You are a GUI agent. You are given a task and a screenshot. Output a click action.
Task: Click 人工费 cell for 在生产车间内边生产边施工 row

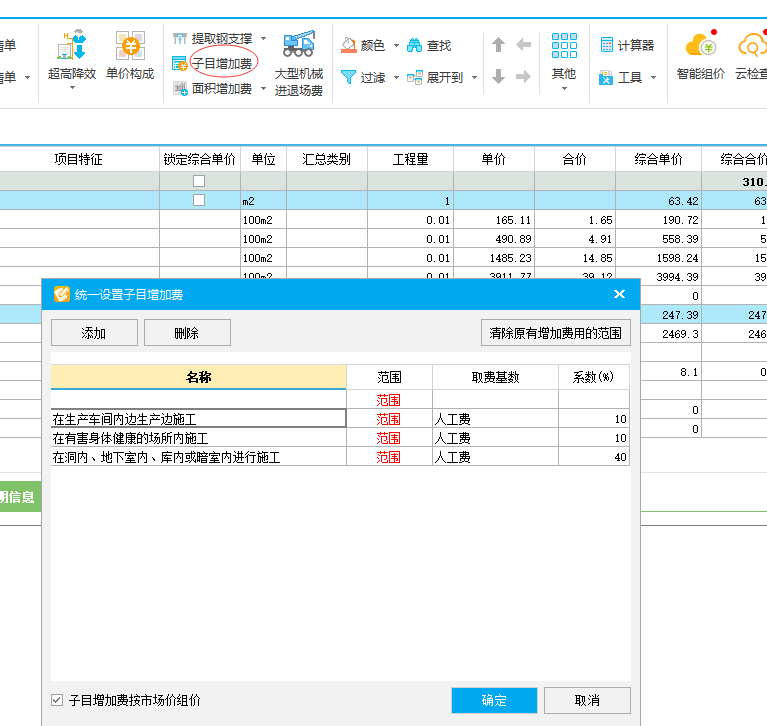click(x=495, y=419)
